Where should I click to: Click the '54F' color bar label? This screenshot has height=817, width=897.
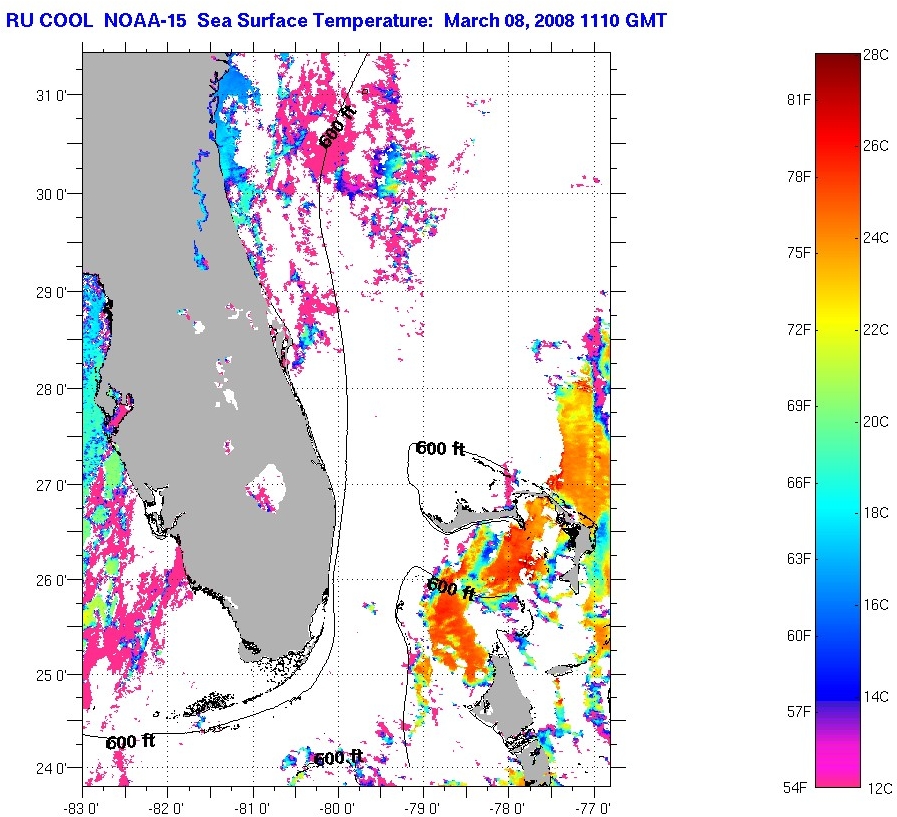click(795, 788)
